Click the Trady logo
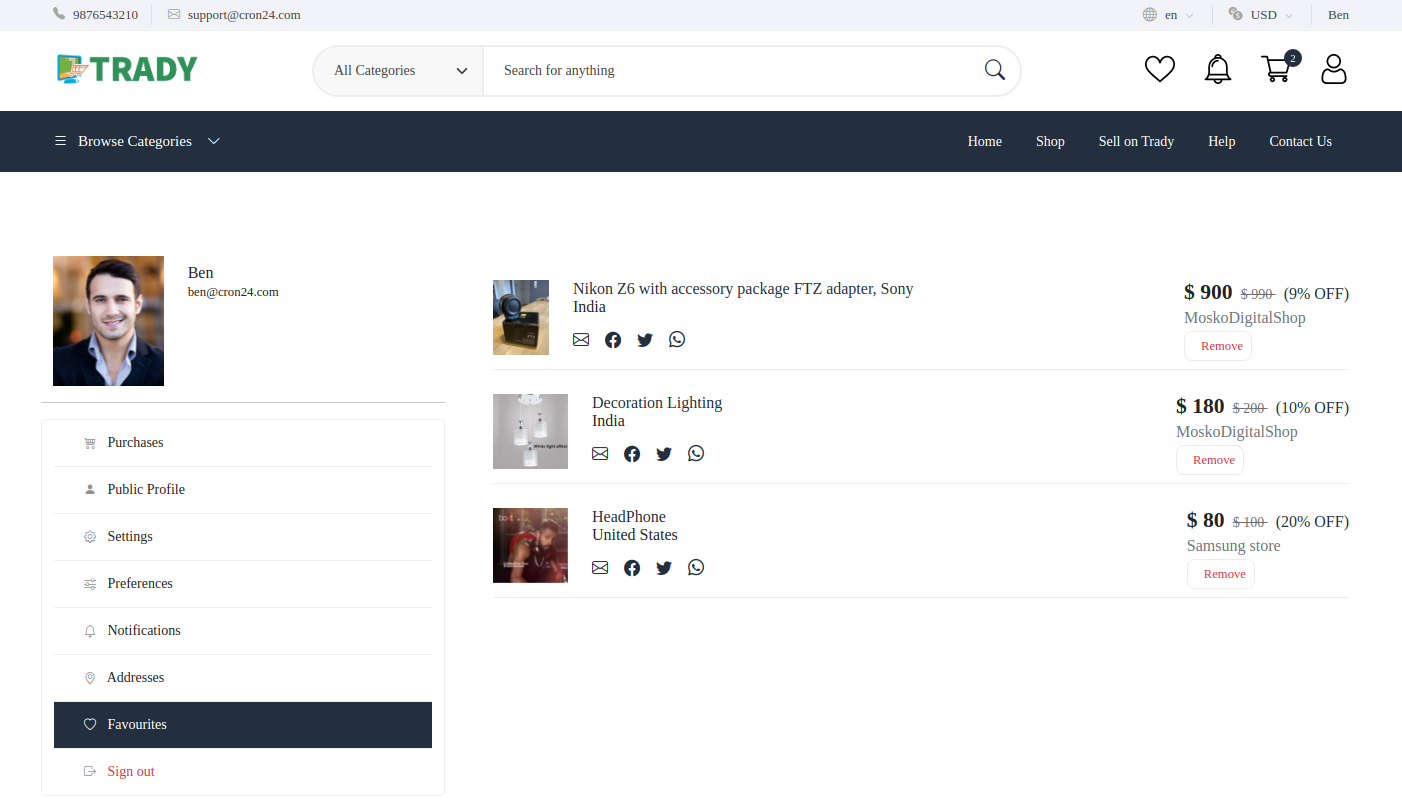 [126, 69]
